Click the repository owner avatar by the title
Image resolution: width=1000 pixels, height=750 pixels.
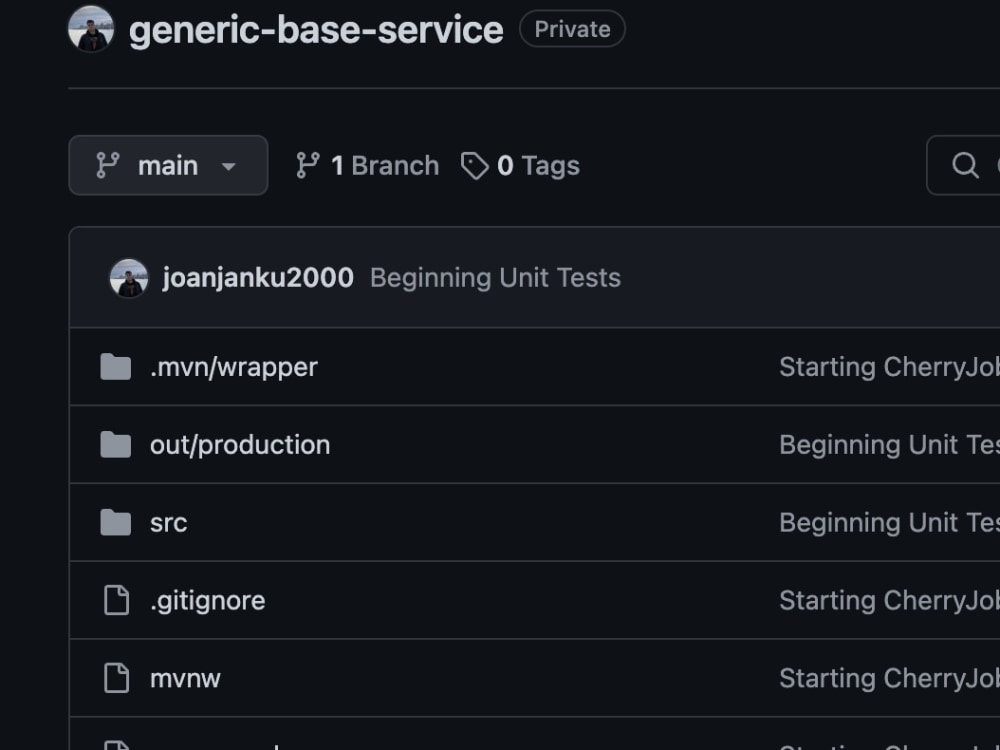click(x=91, y=28)
